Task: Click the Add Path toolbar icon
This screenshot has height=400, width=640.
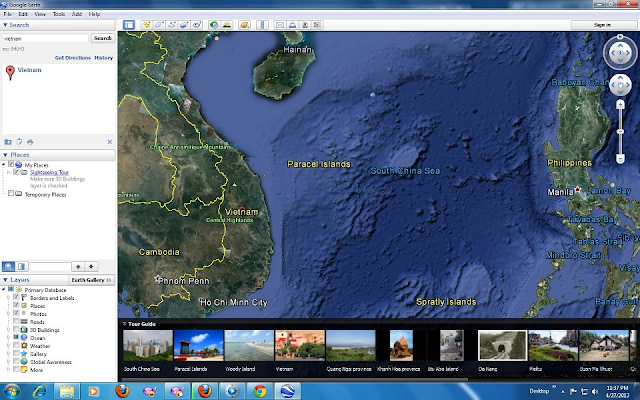Action: pos(172,25)
